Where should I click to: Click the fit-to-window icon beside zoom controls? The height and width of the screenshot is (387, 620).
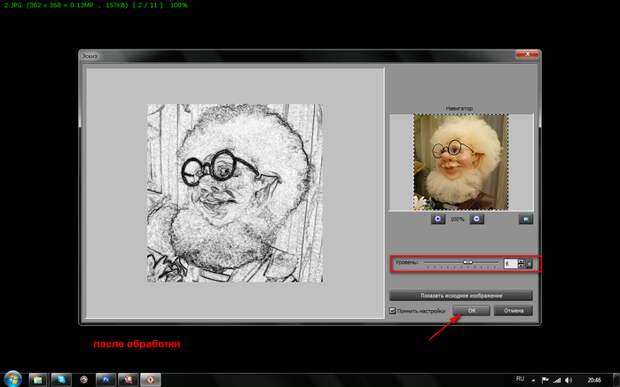pyautogui.click(x=526, y=219)
